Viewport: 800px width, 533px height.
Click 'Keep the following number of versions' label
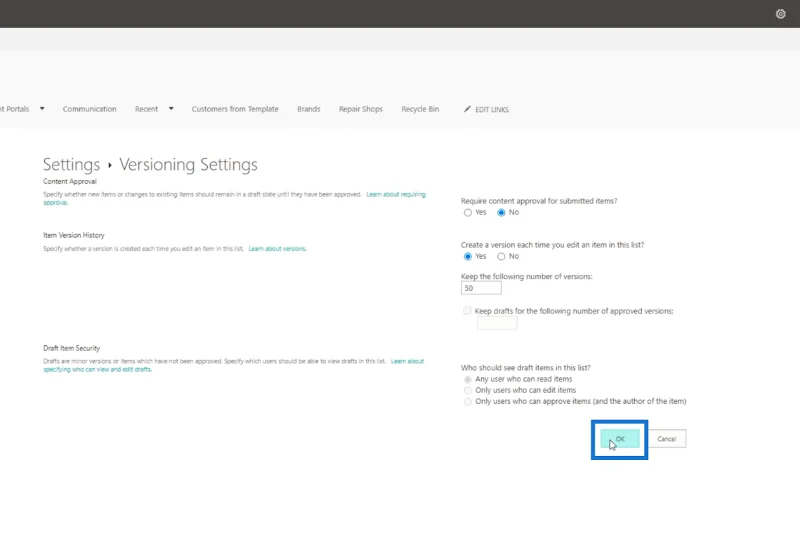pos(527,276)
